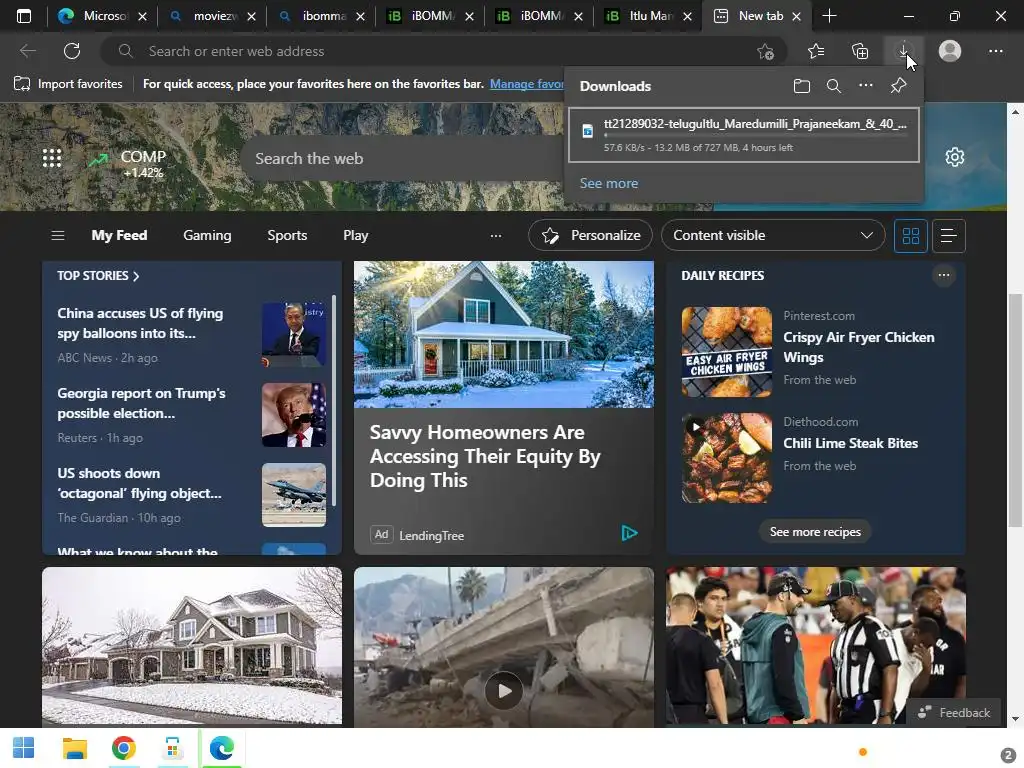This screenshot has width=1024, height=768.
Task: Select the Gaming feed tab
Action: 207,235
